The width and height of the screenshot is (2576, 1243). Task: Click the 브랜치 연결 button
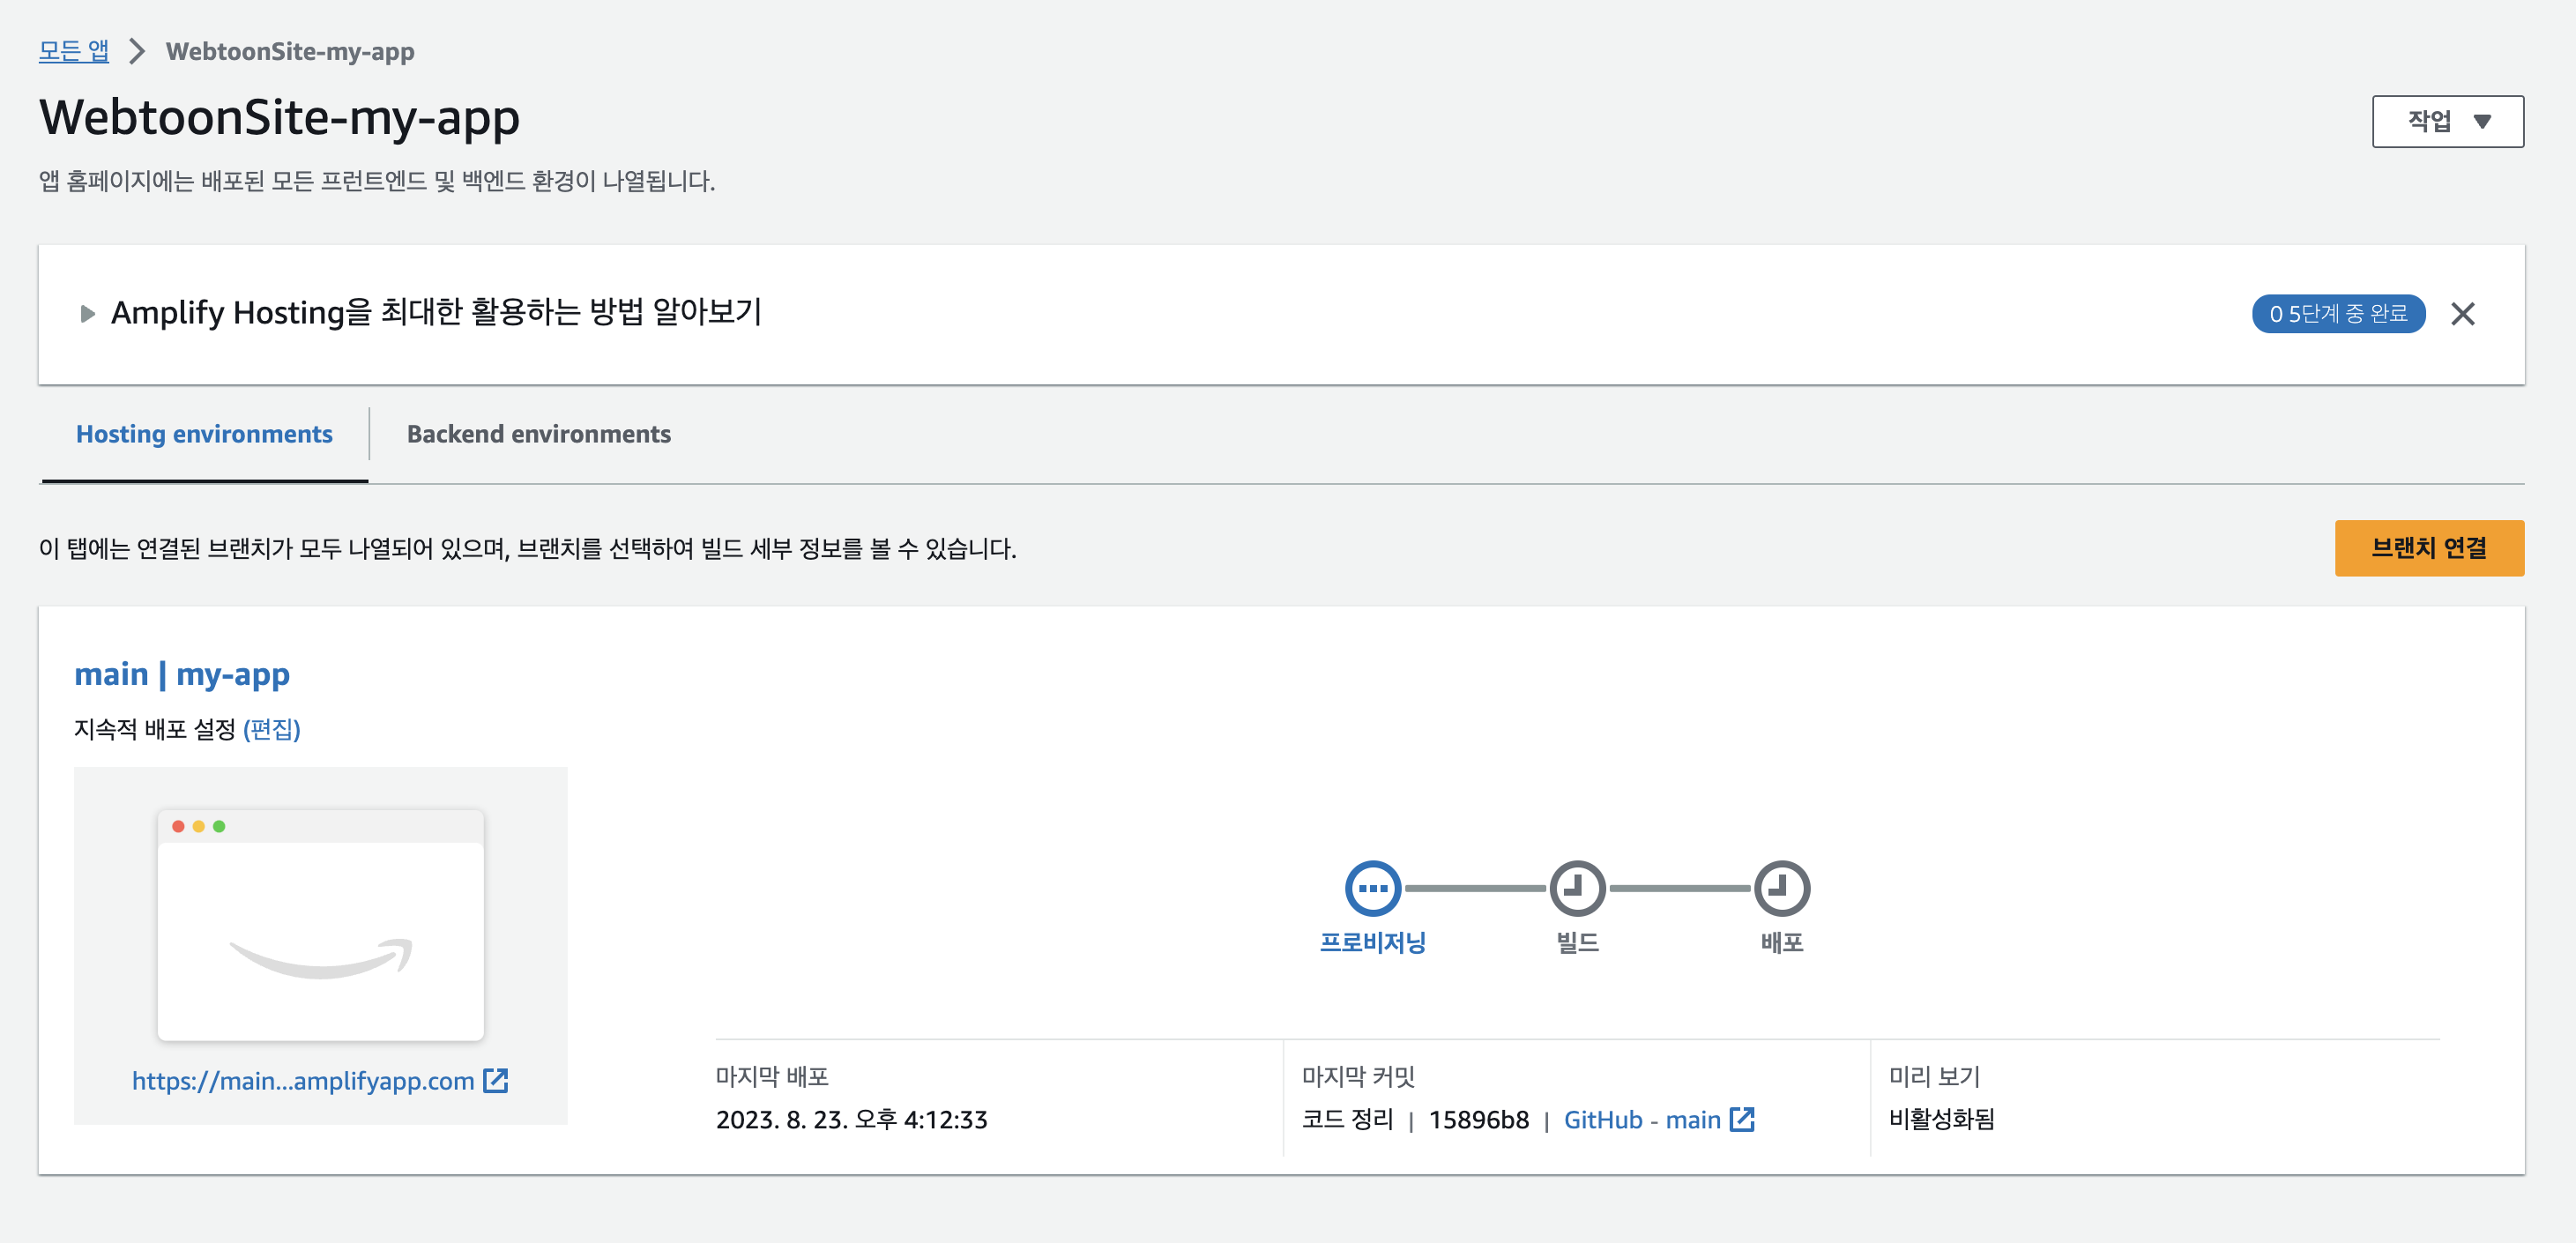(2429, 548)
